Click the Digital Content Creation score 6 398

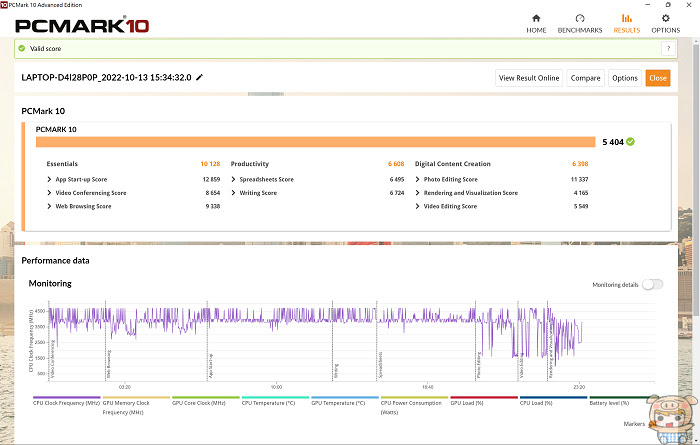pyautogui.click(x=580, y=164)
